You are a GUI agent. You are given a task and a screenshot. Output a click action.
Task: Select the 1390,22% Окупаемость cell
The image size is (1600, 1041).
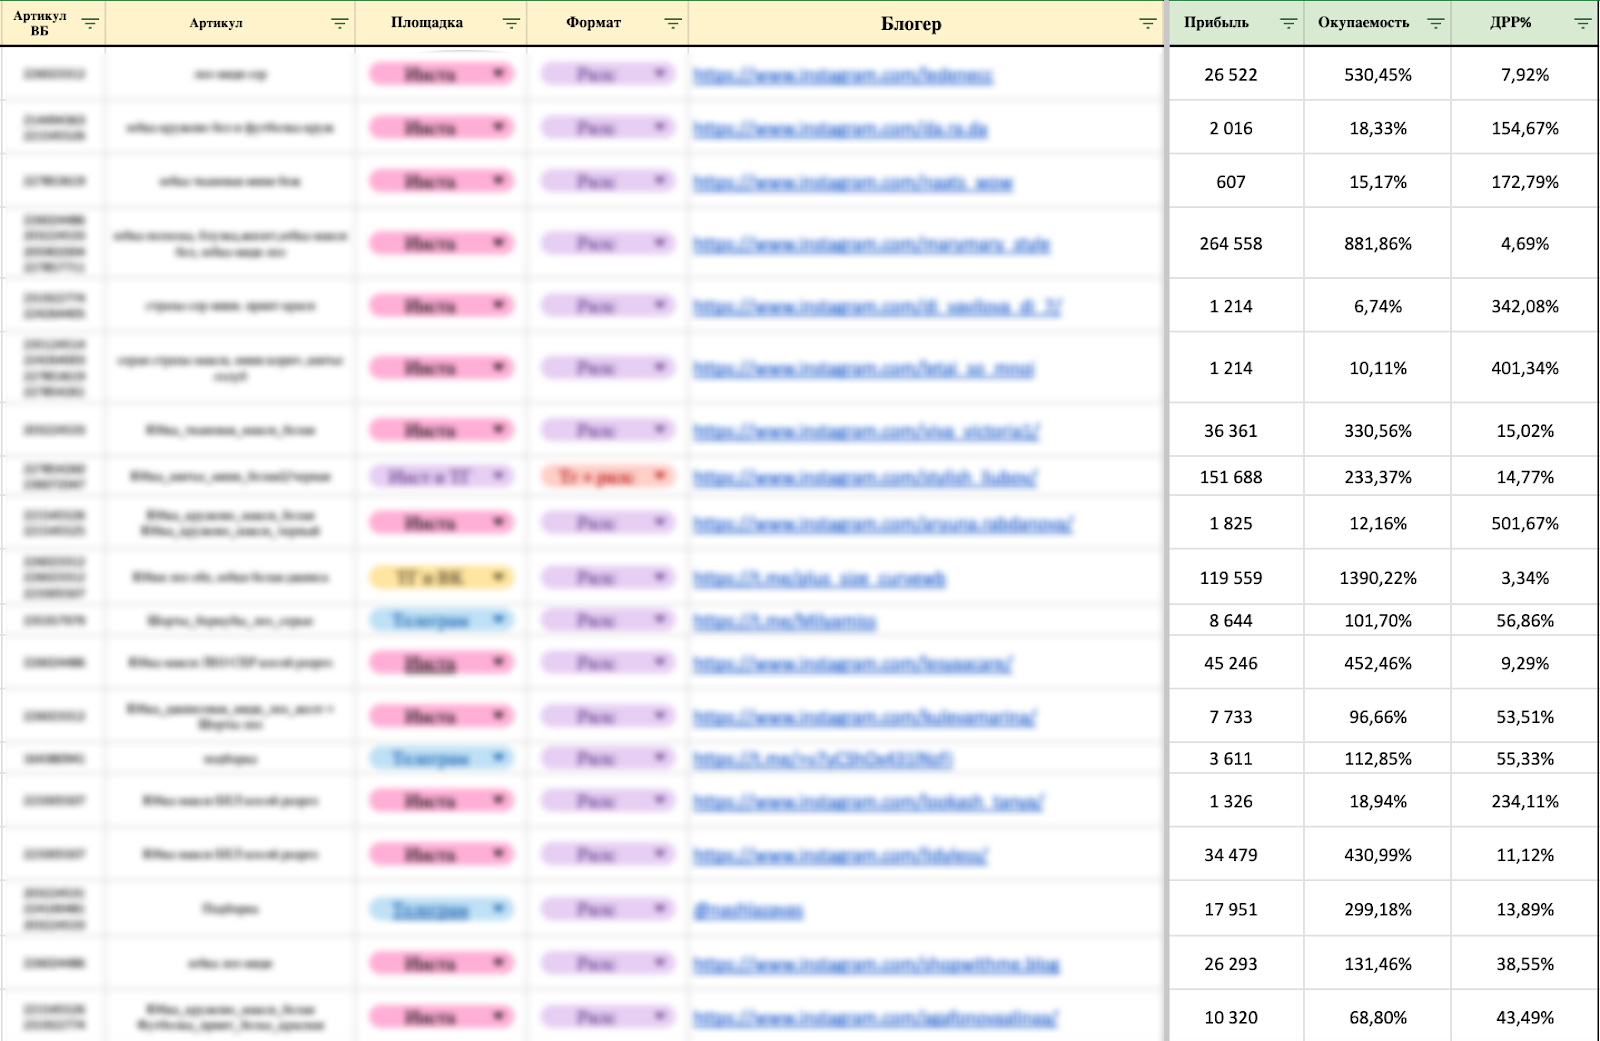pyautogui.click(x=1377, y=578)
